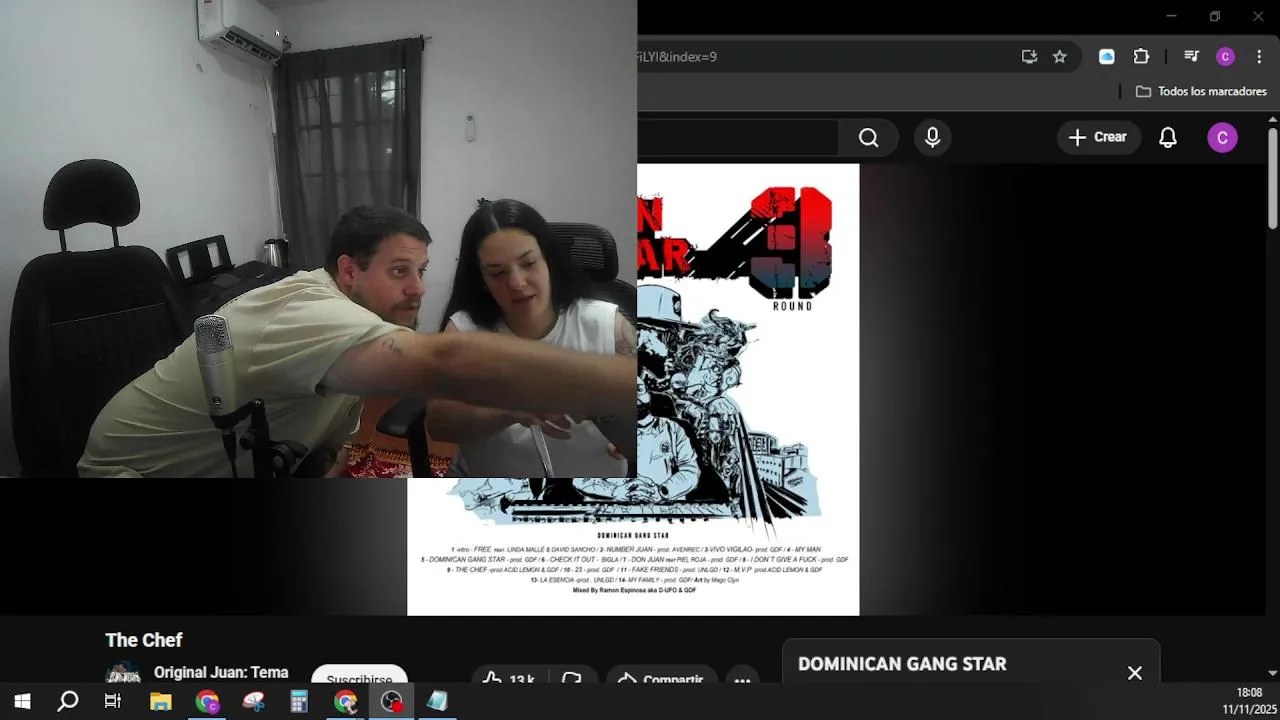
Task: Open the taskbar clock showing 18:08
Action: click(x=1248, y=701)
